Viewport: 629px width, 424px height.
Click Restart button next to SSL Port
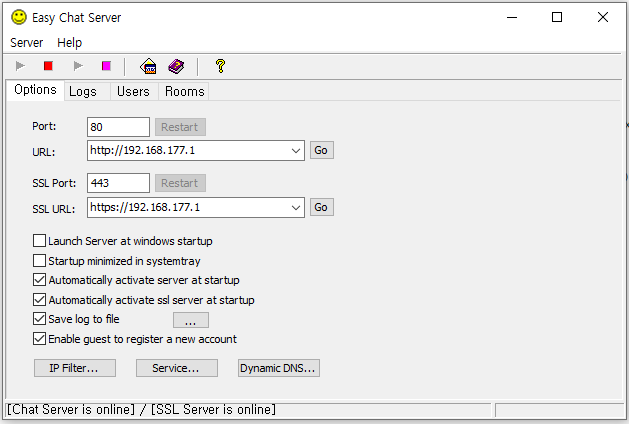pos(180,183)
